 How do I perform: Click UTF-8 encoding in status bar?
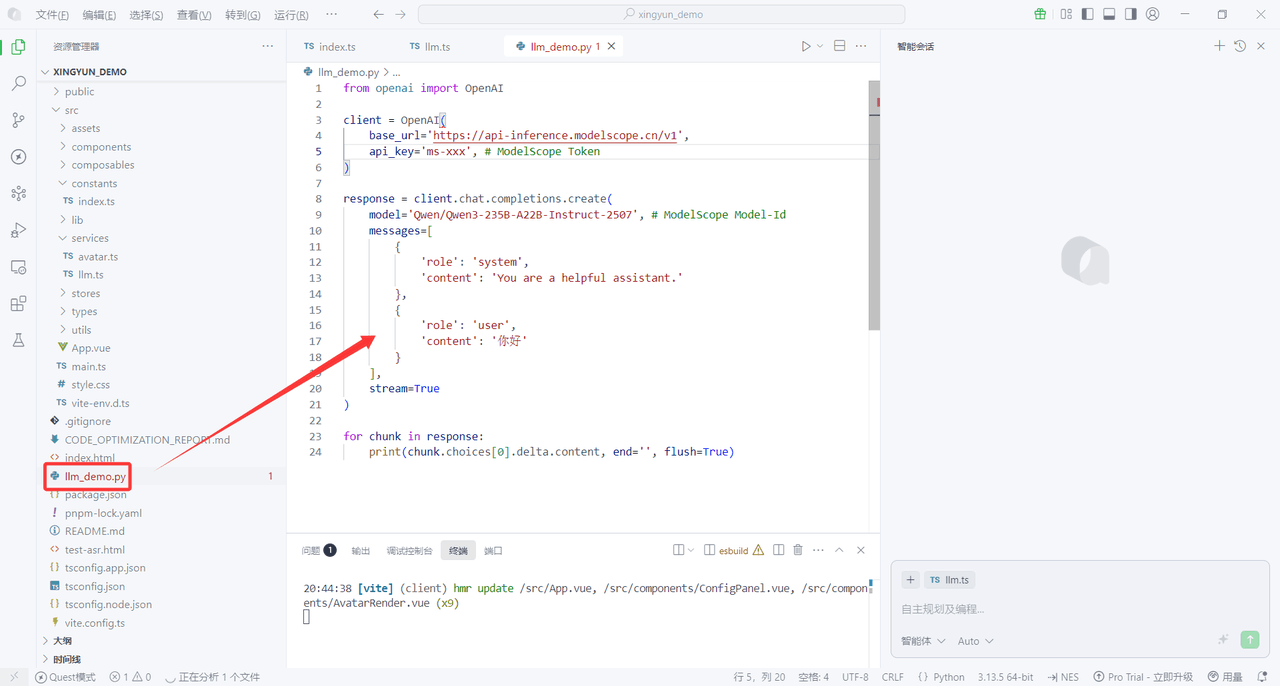(x=855, y=677)
